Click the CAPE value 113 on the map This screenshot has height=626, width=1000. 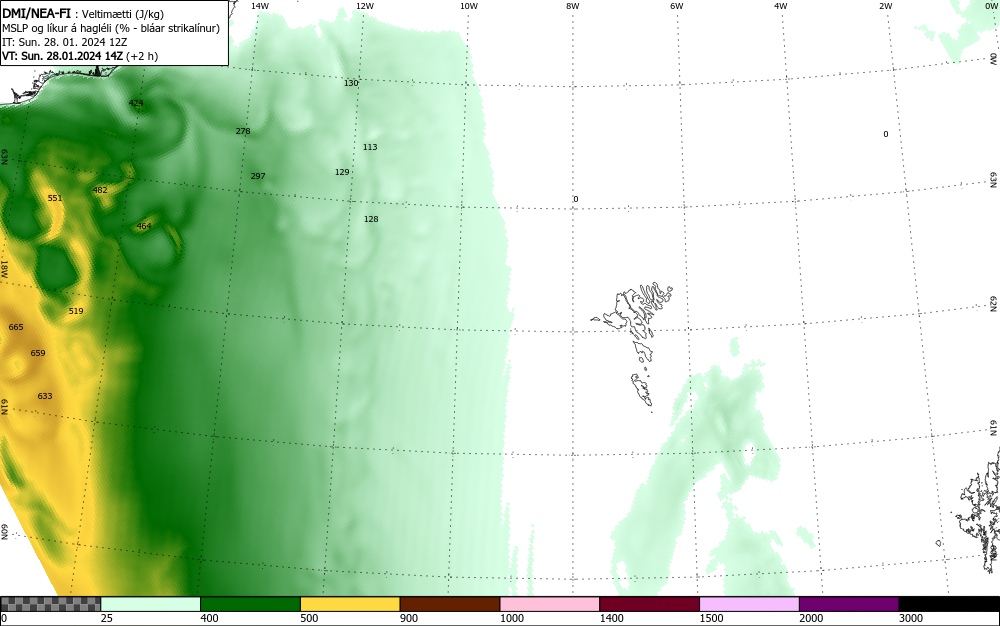[370, 147]
